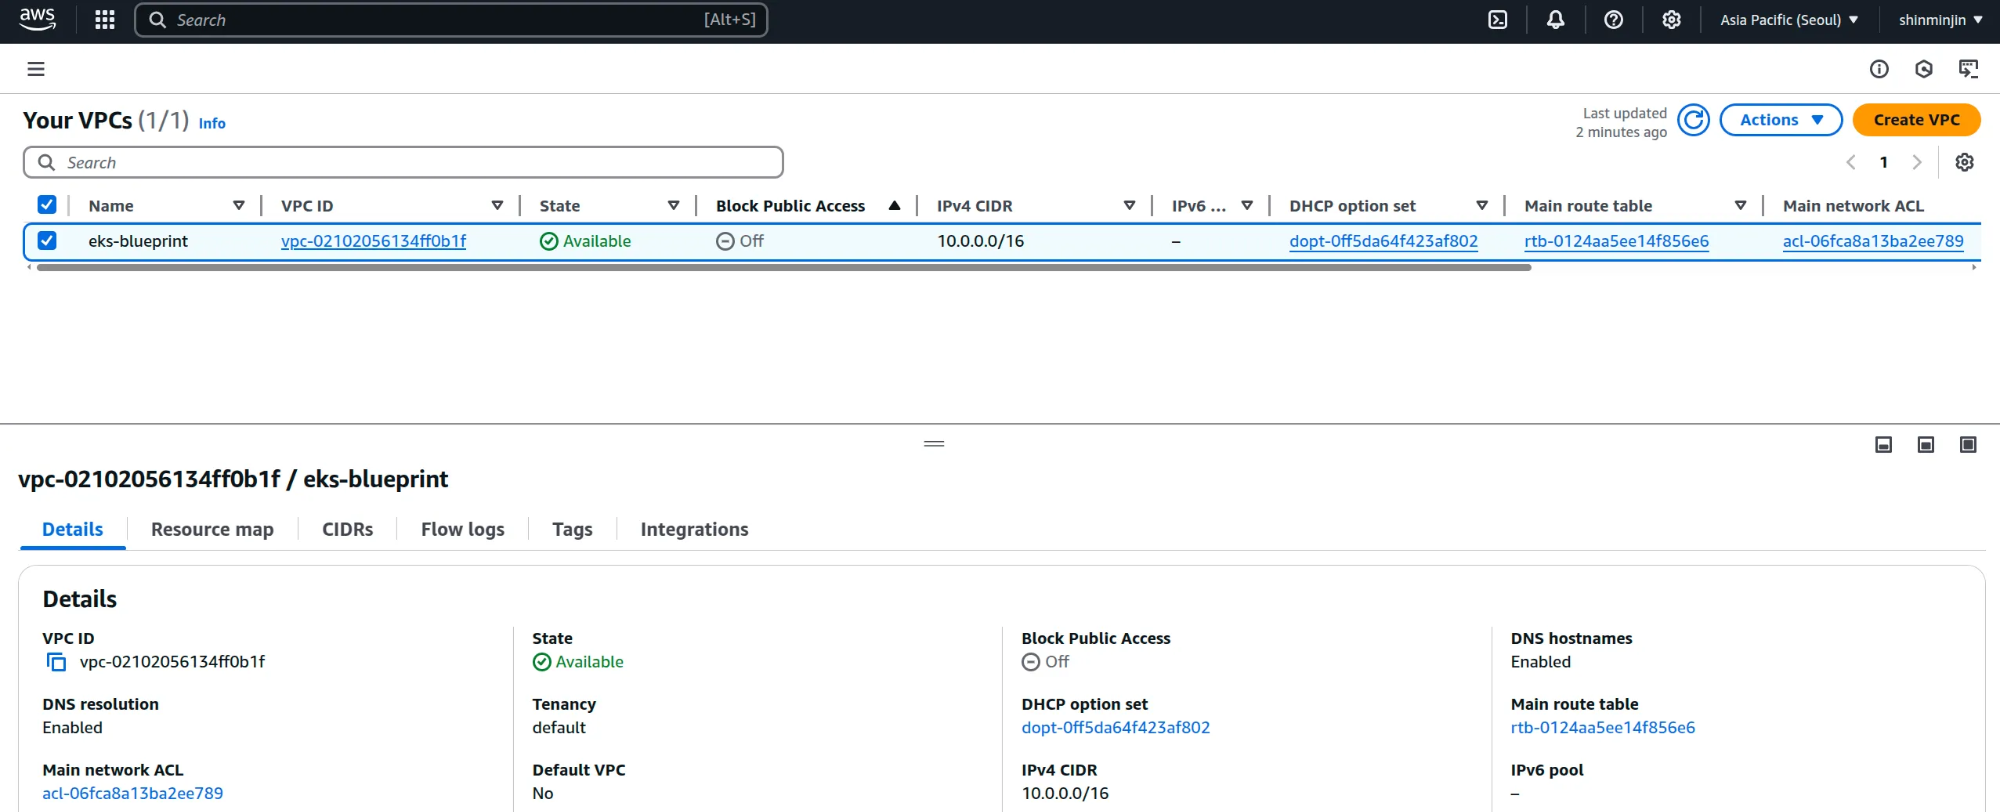Click the 10.0.0.0/16 cell in table
Screen dimensions: 2000x812
tap(980, 241)
